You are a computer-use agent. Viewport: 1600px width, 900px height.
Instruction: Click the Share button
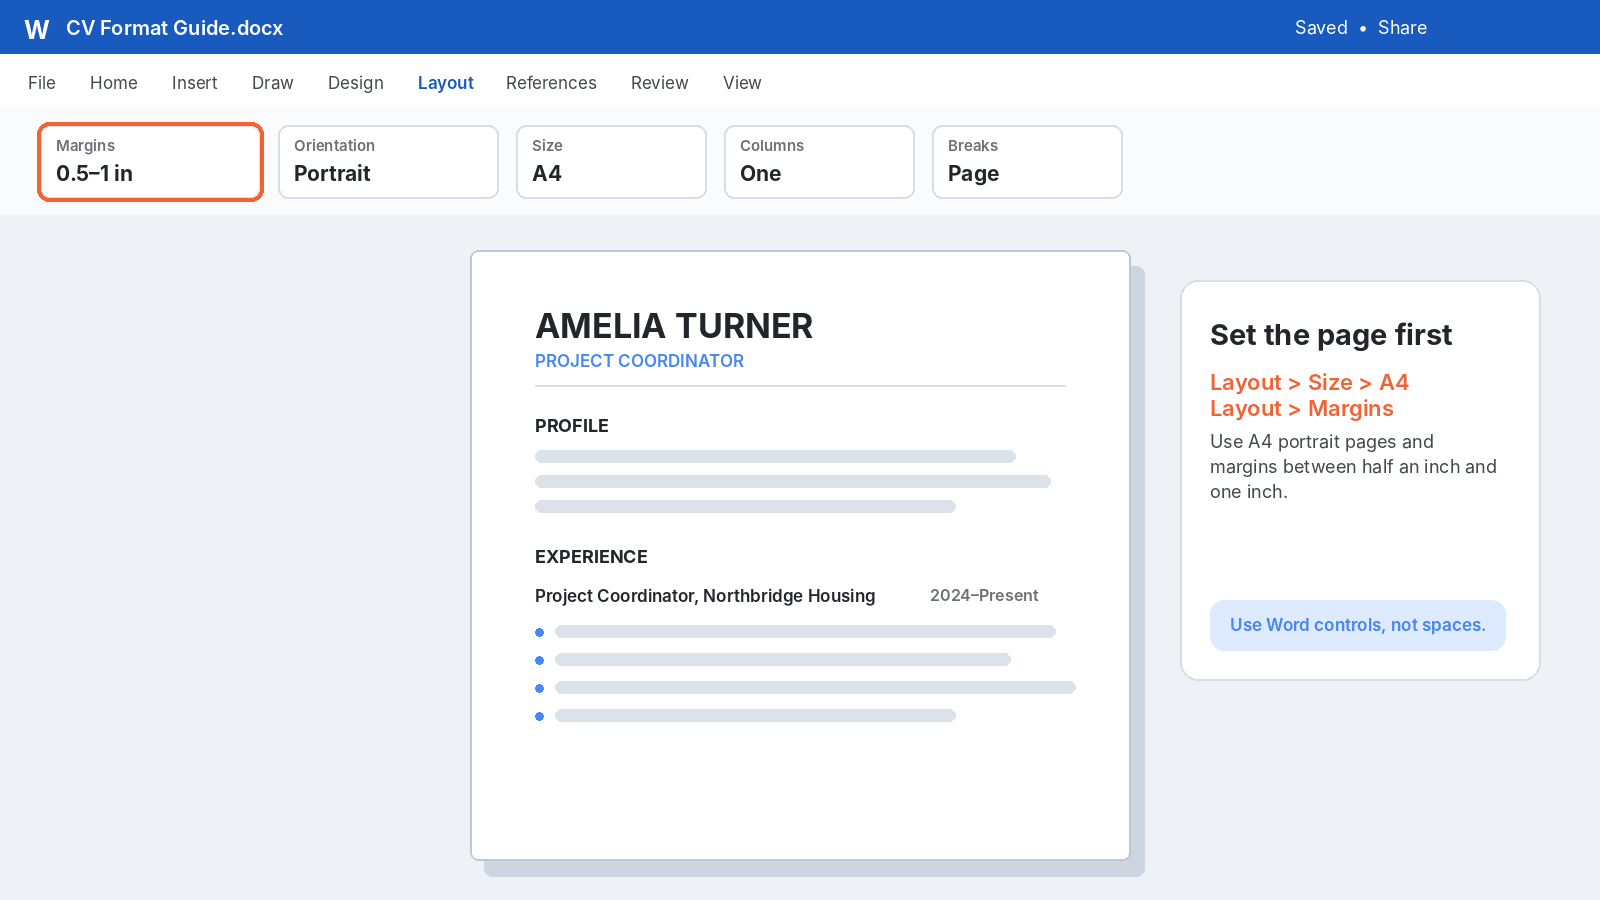(x=1402, y=28)
